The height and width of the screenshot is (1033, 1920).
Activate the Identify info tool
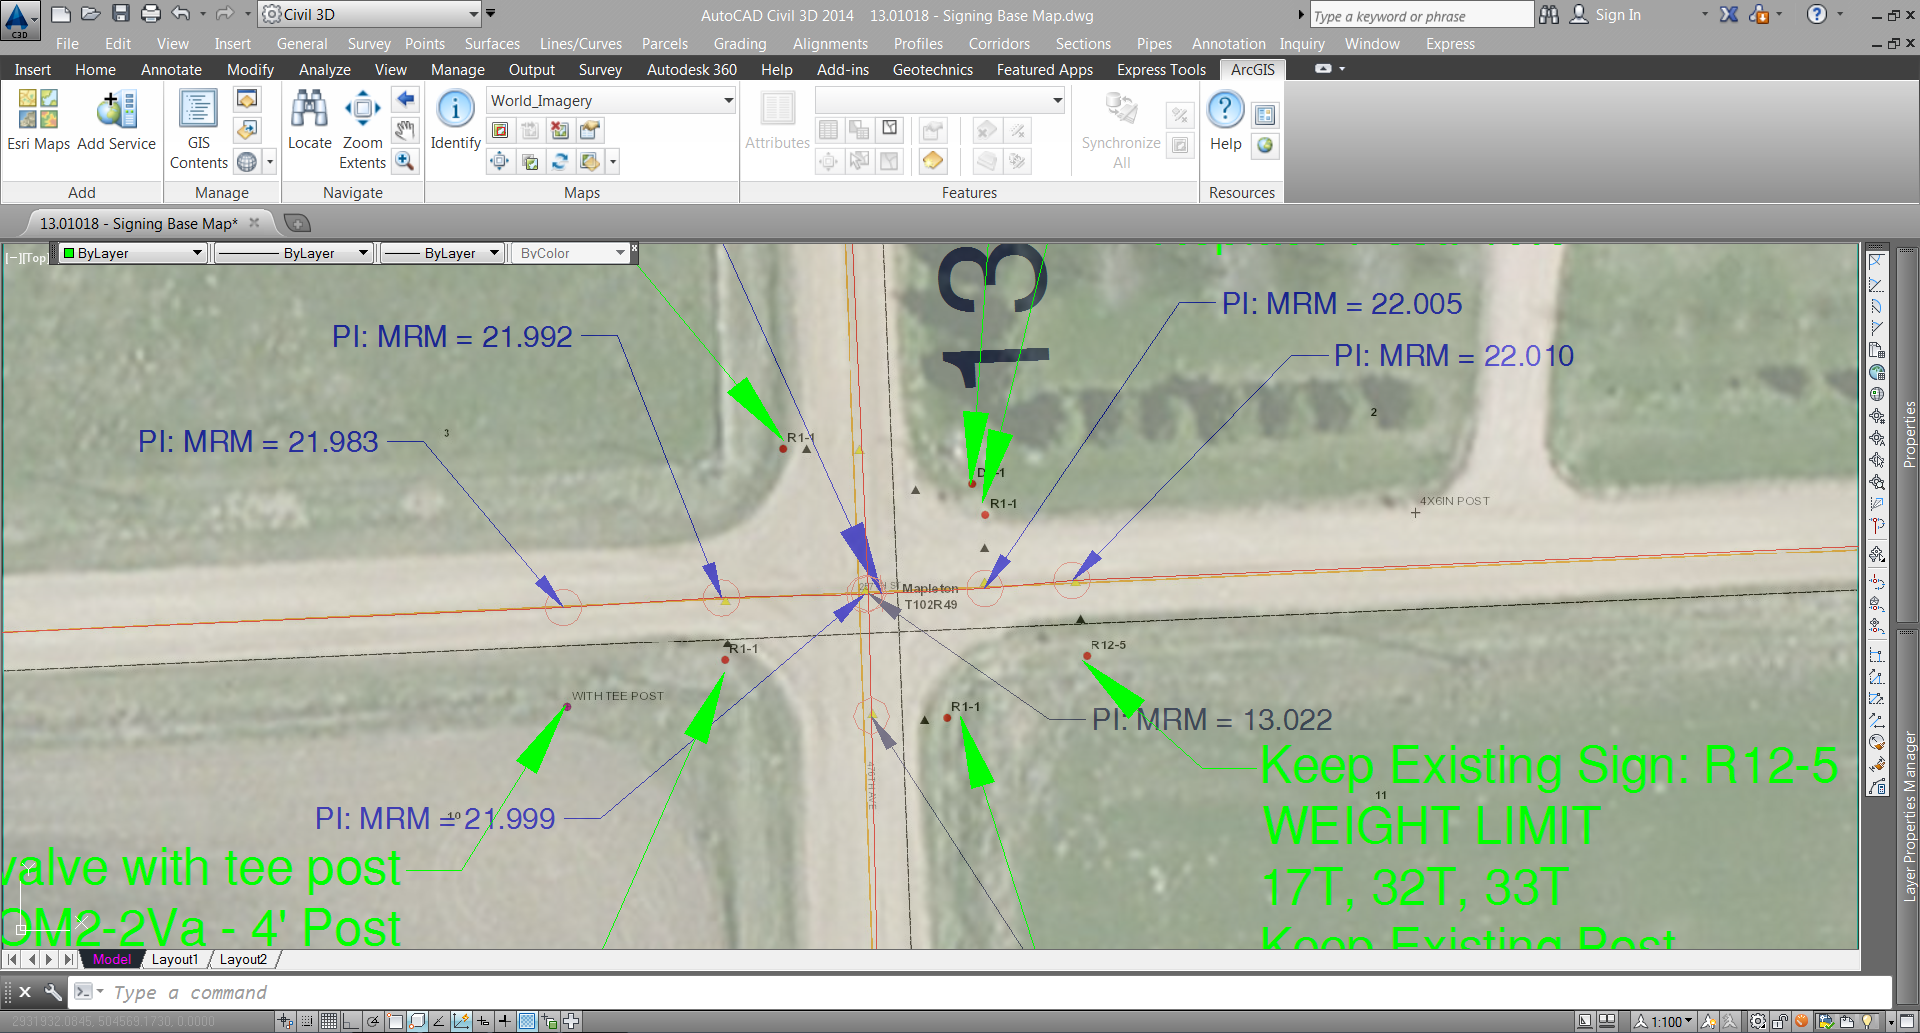[x=455, y=120]
